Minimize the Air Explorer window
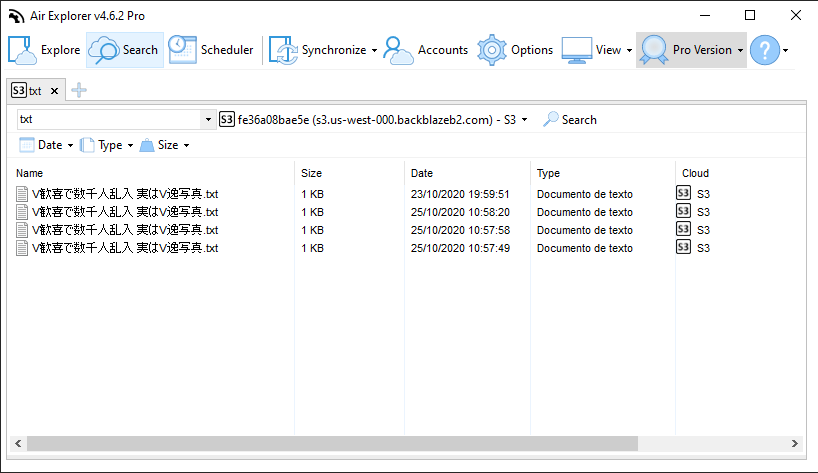Viewport: 818px width, 473px height. click(x=705, y=16)
